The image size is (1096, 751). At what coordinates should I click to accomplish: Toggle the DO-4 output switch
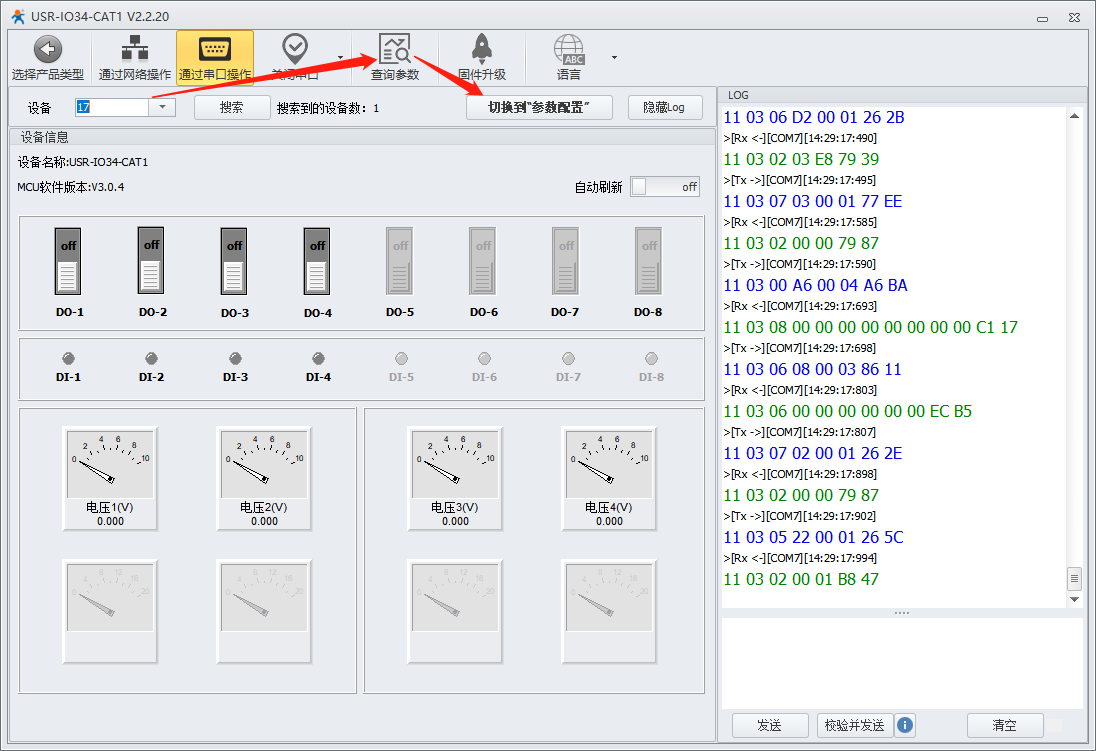(317, 261)
